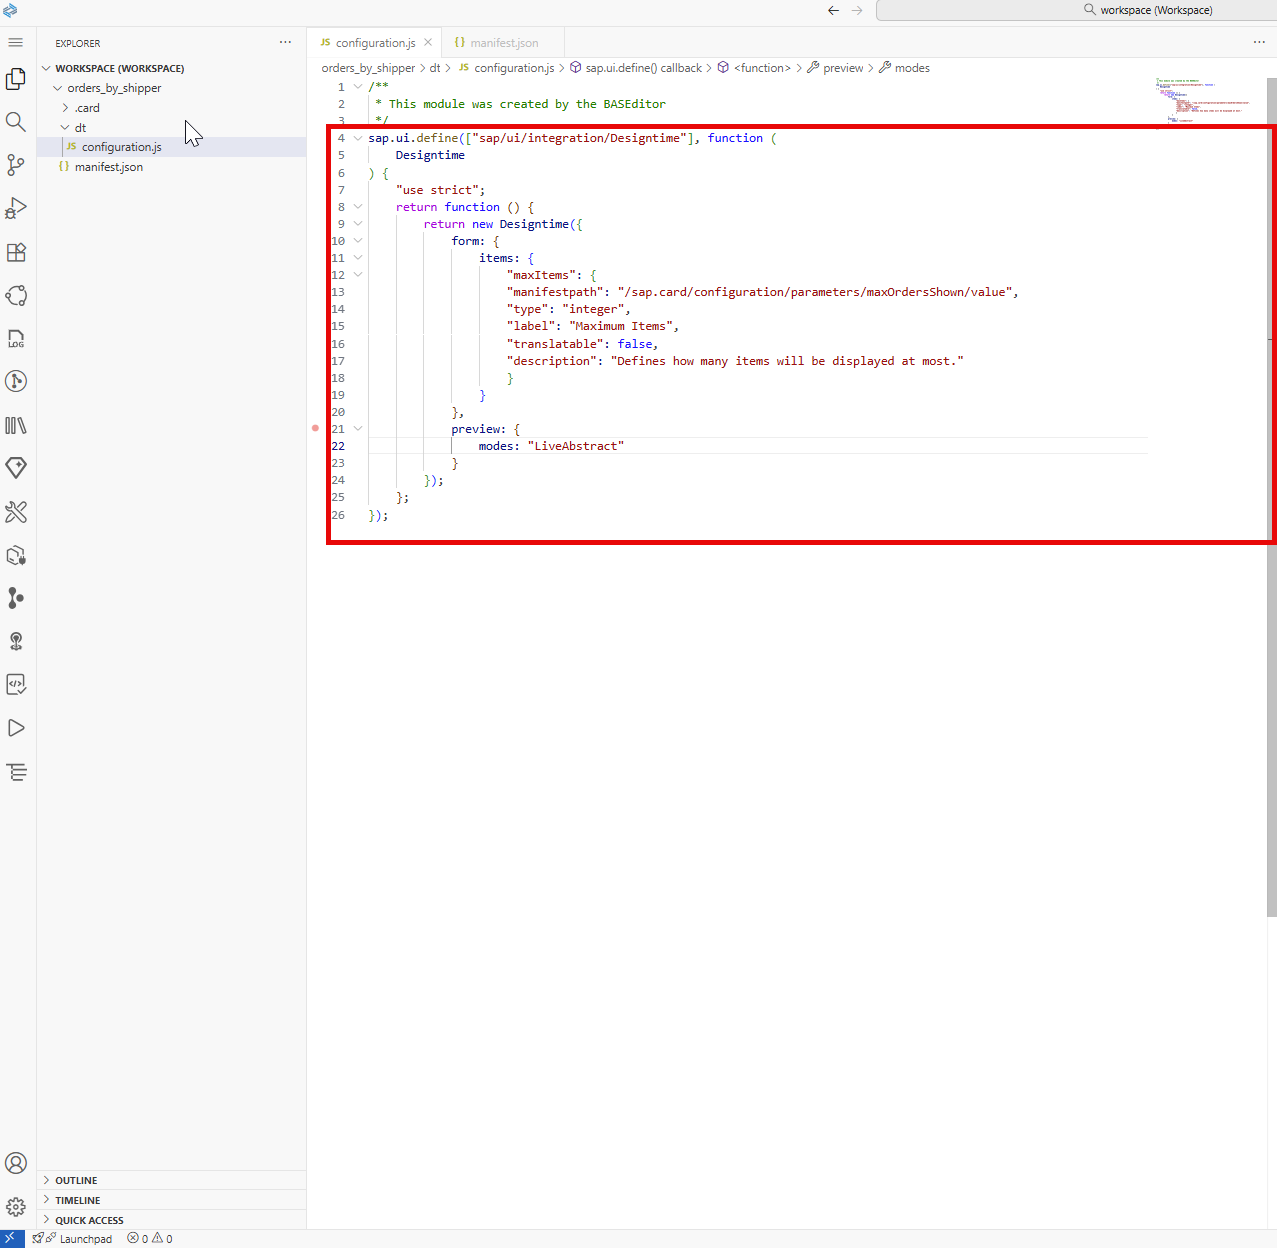Fold the preview block at line 21

pyautogui.click(x=358, y=429)
